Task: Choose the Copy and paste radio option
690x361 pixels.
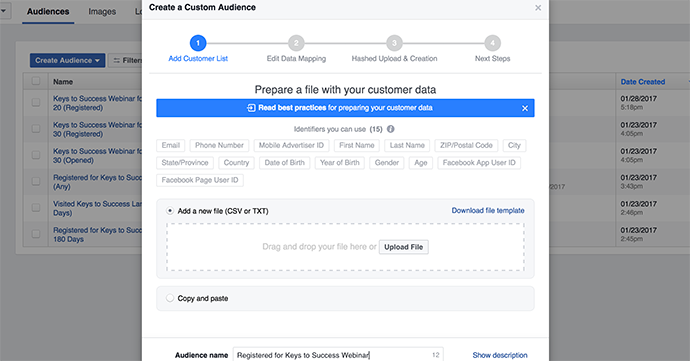Action: point(170,298)
